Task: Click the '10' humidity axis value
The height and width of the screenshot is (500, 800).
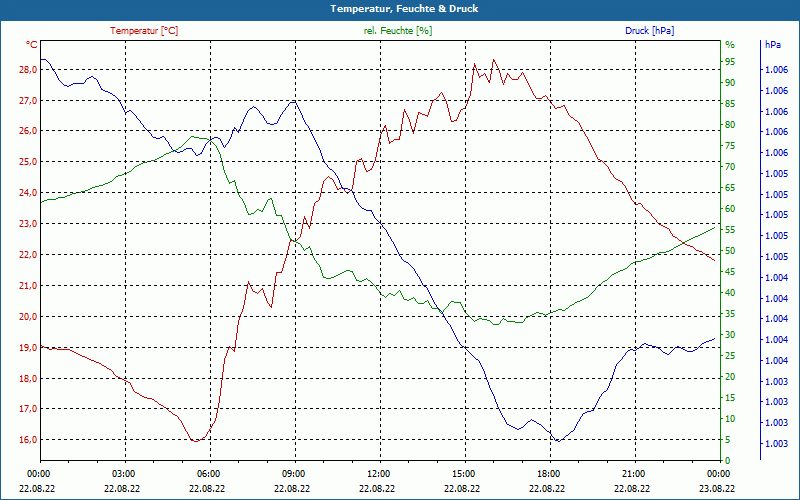Action: [x=730, y=419]
